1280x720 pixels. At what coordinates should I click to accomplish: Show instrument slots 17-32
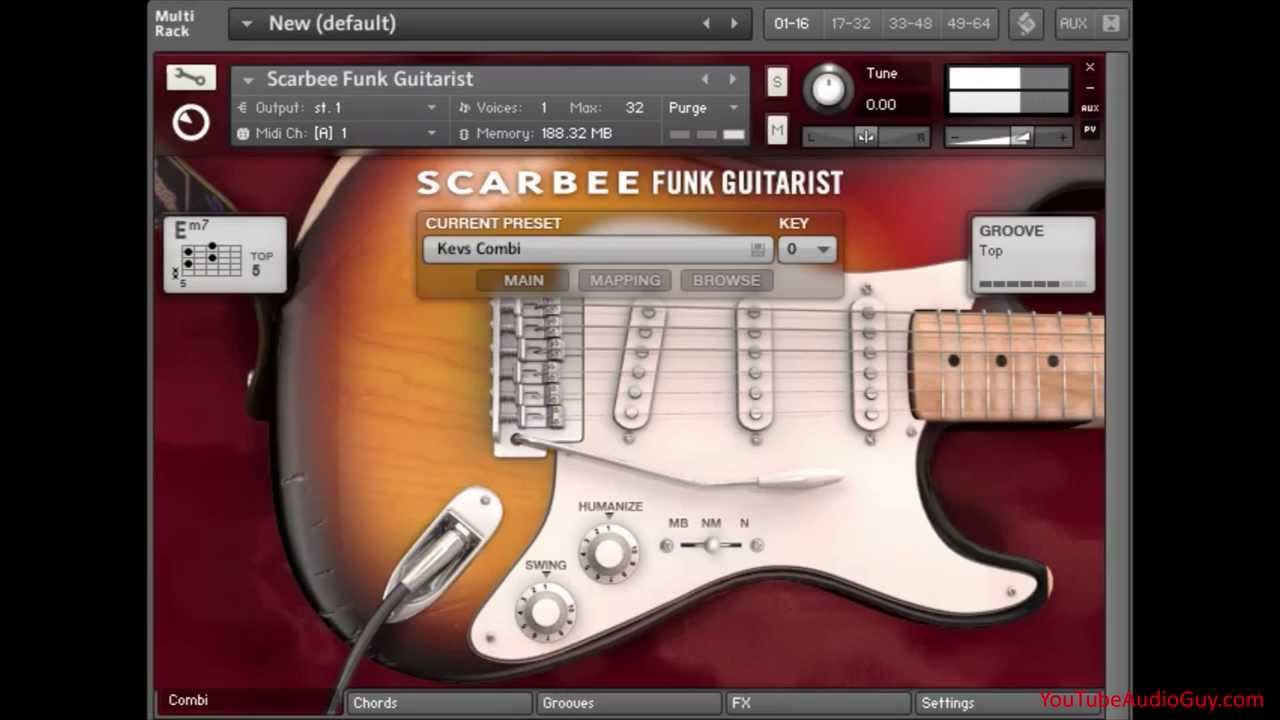[851, 24]
